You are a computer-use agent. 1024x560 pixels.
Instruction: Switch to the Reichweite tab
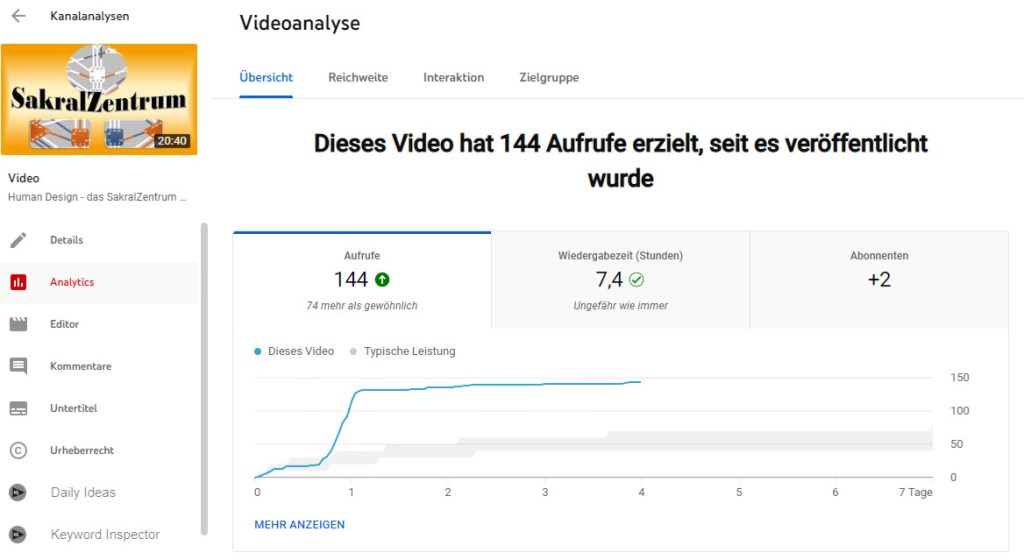pyautogui.click(x=358, y=77)
